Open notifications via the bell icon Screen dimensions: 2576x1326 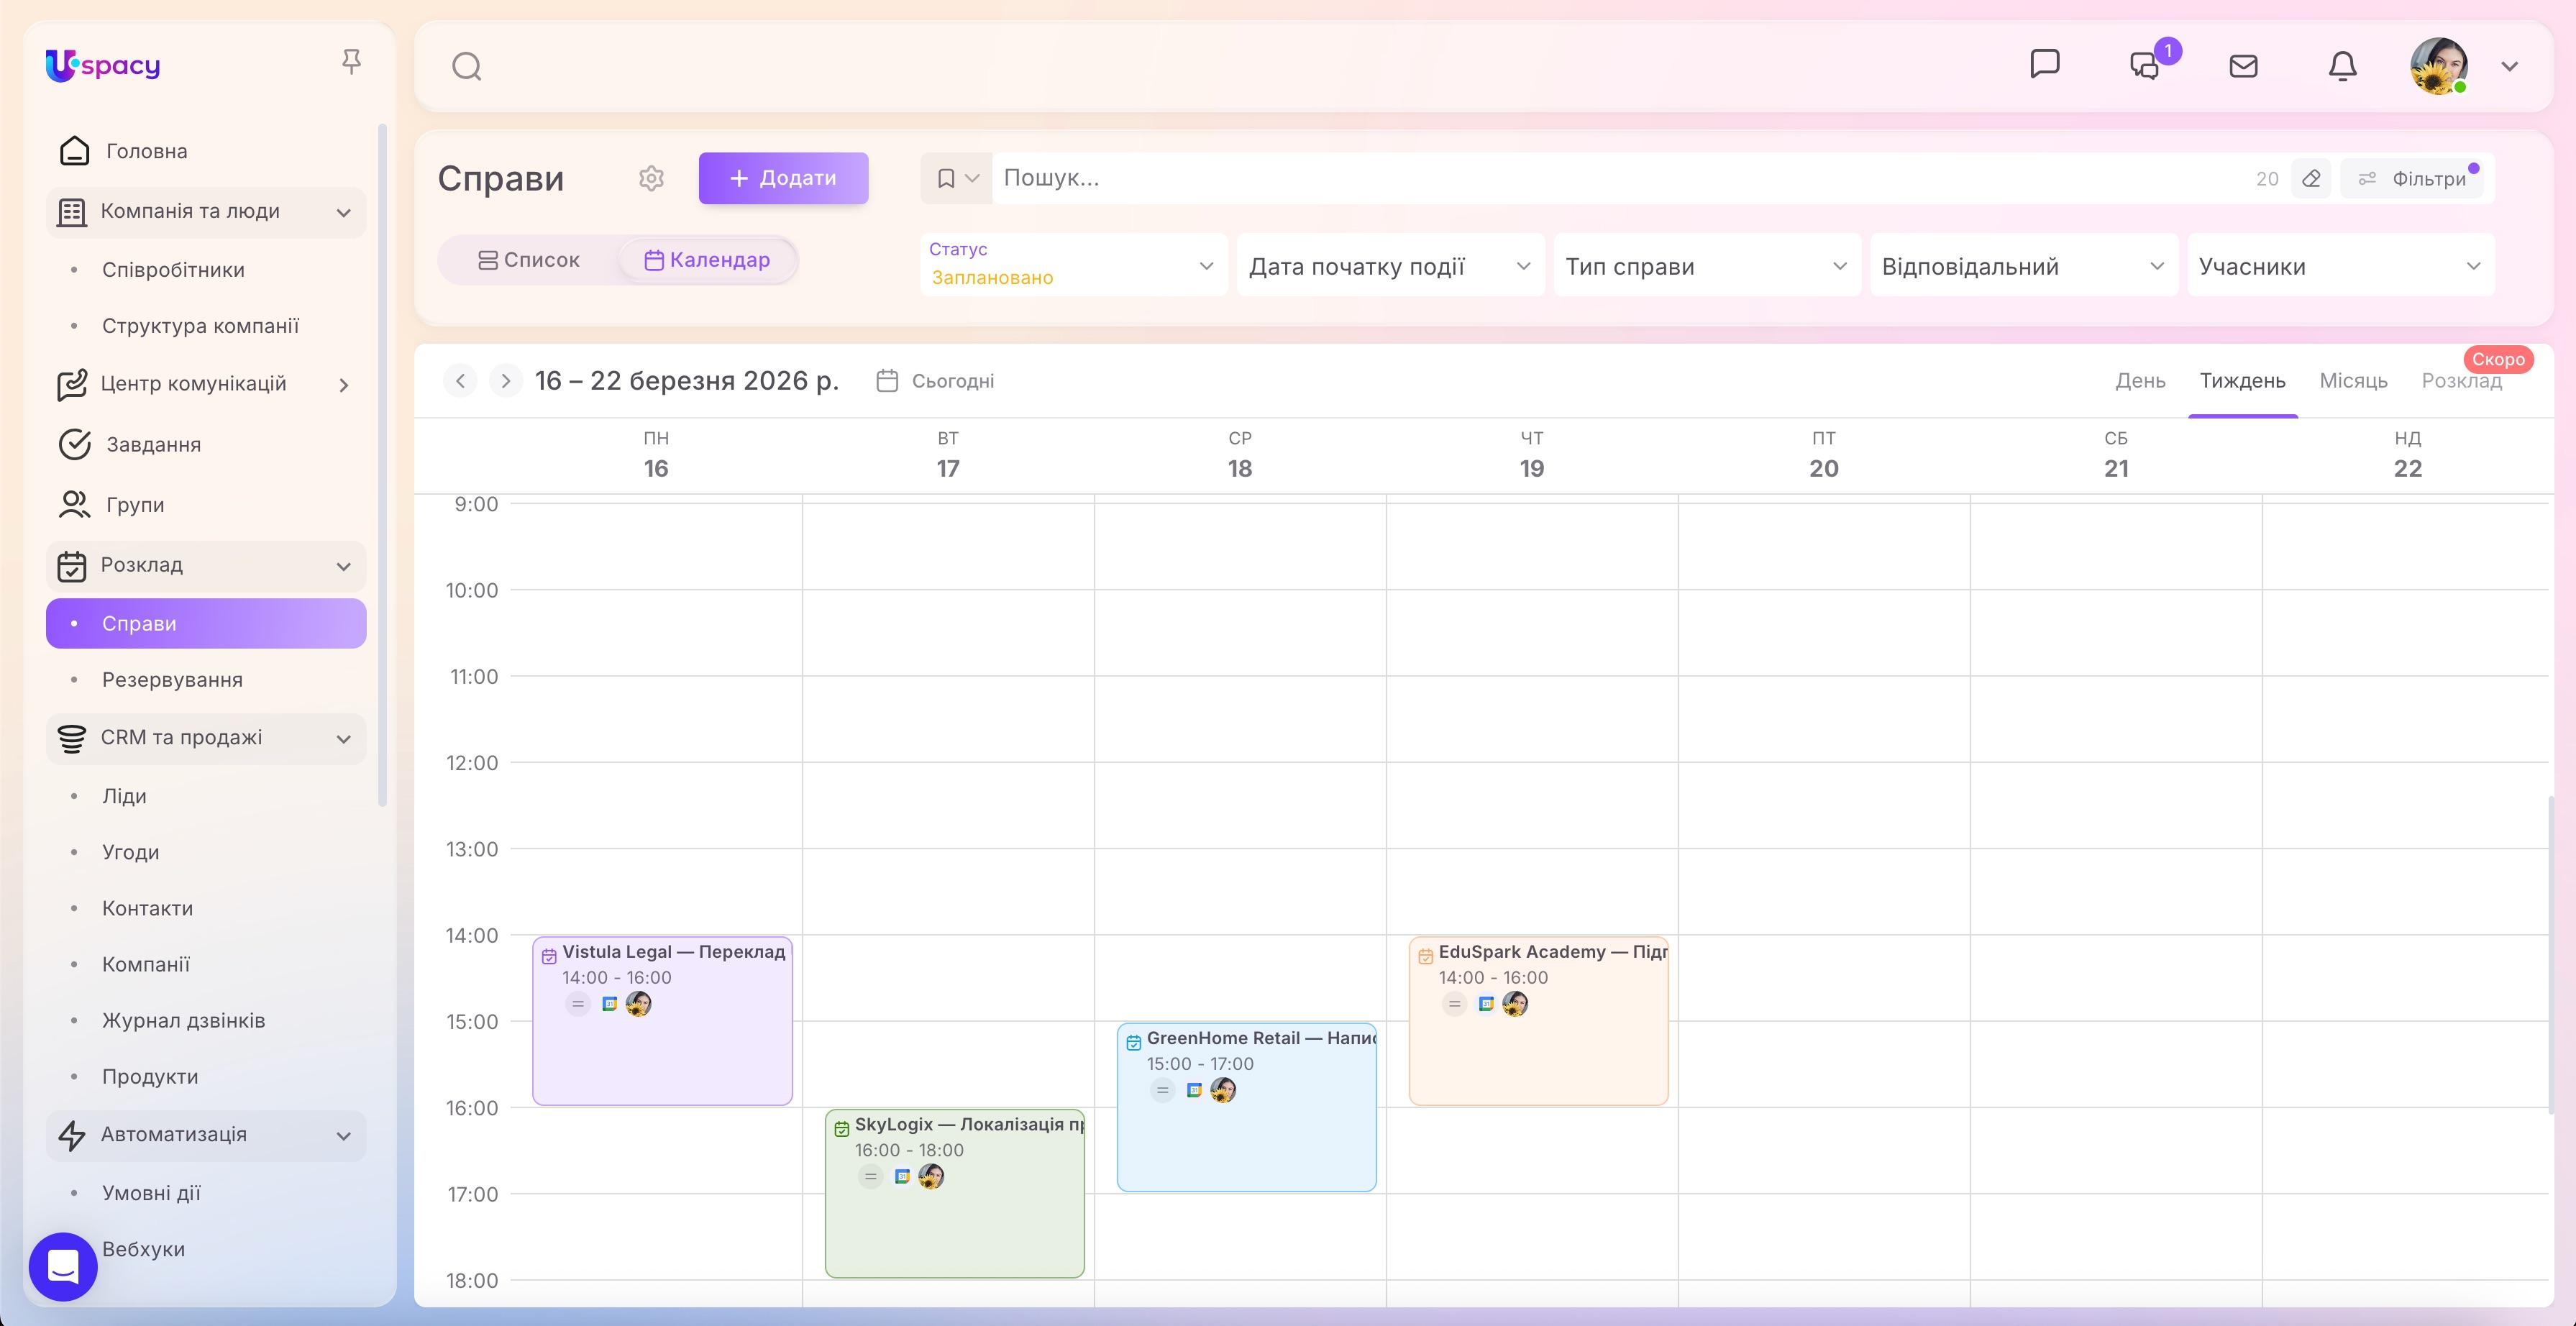click(x=2341, y=66)
